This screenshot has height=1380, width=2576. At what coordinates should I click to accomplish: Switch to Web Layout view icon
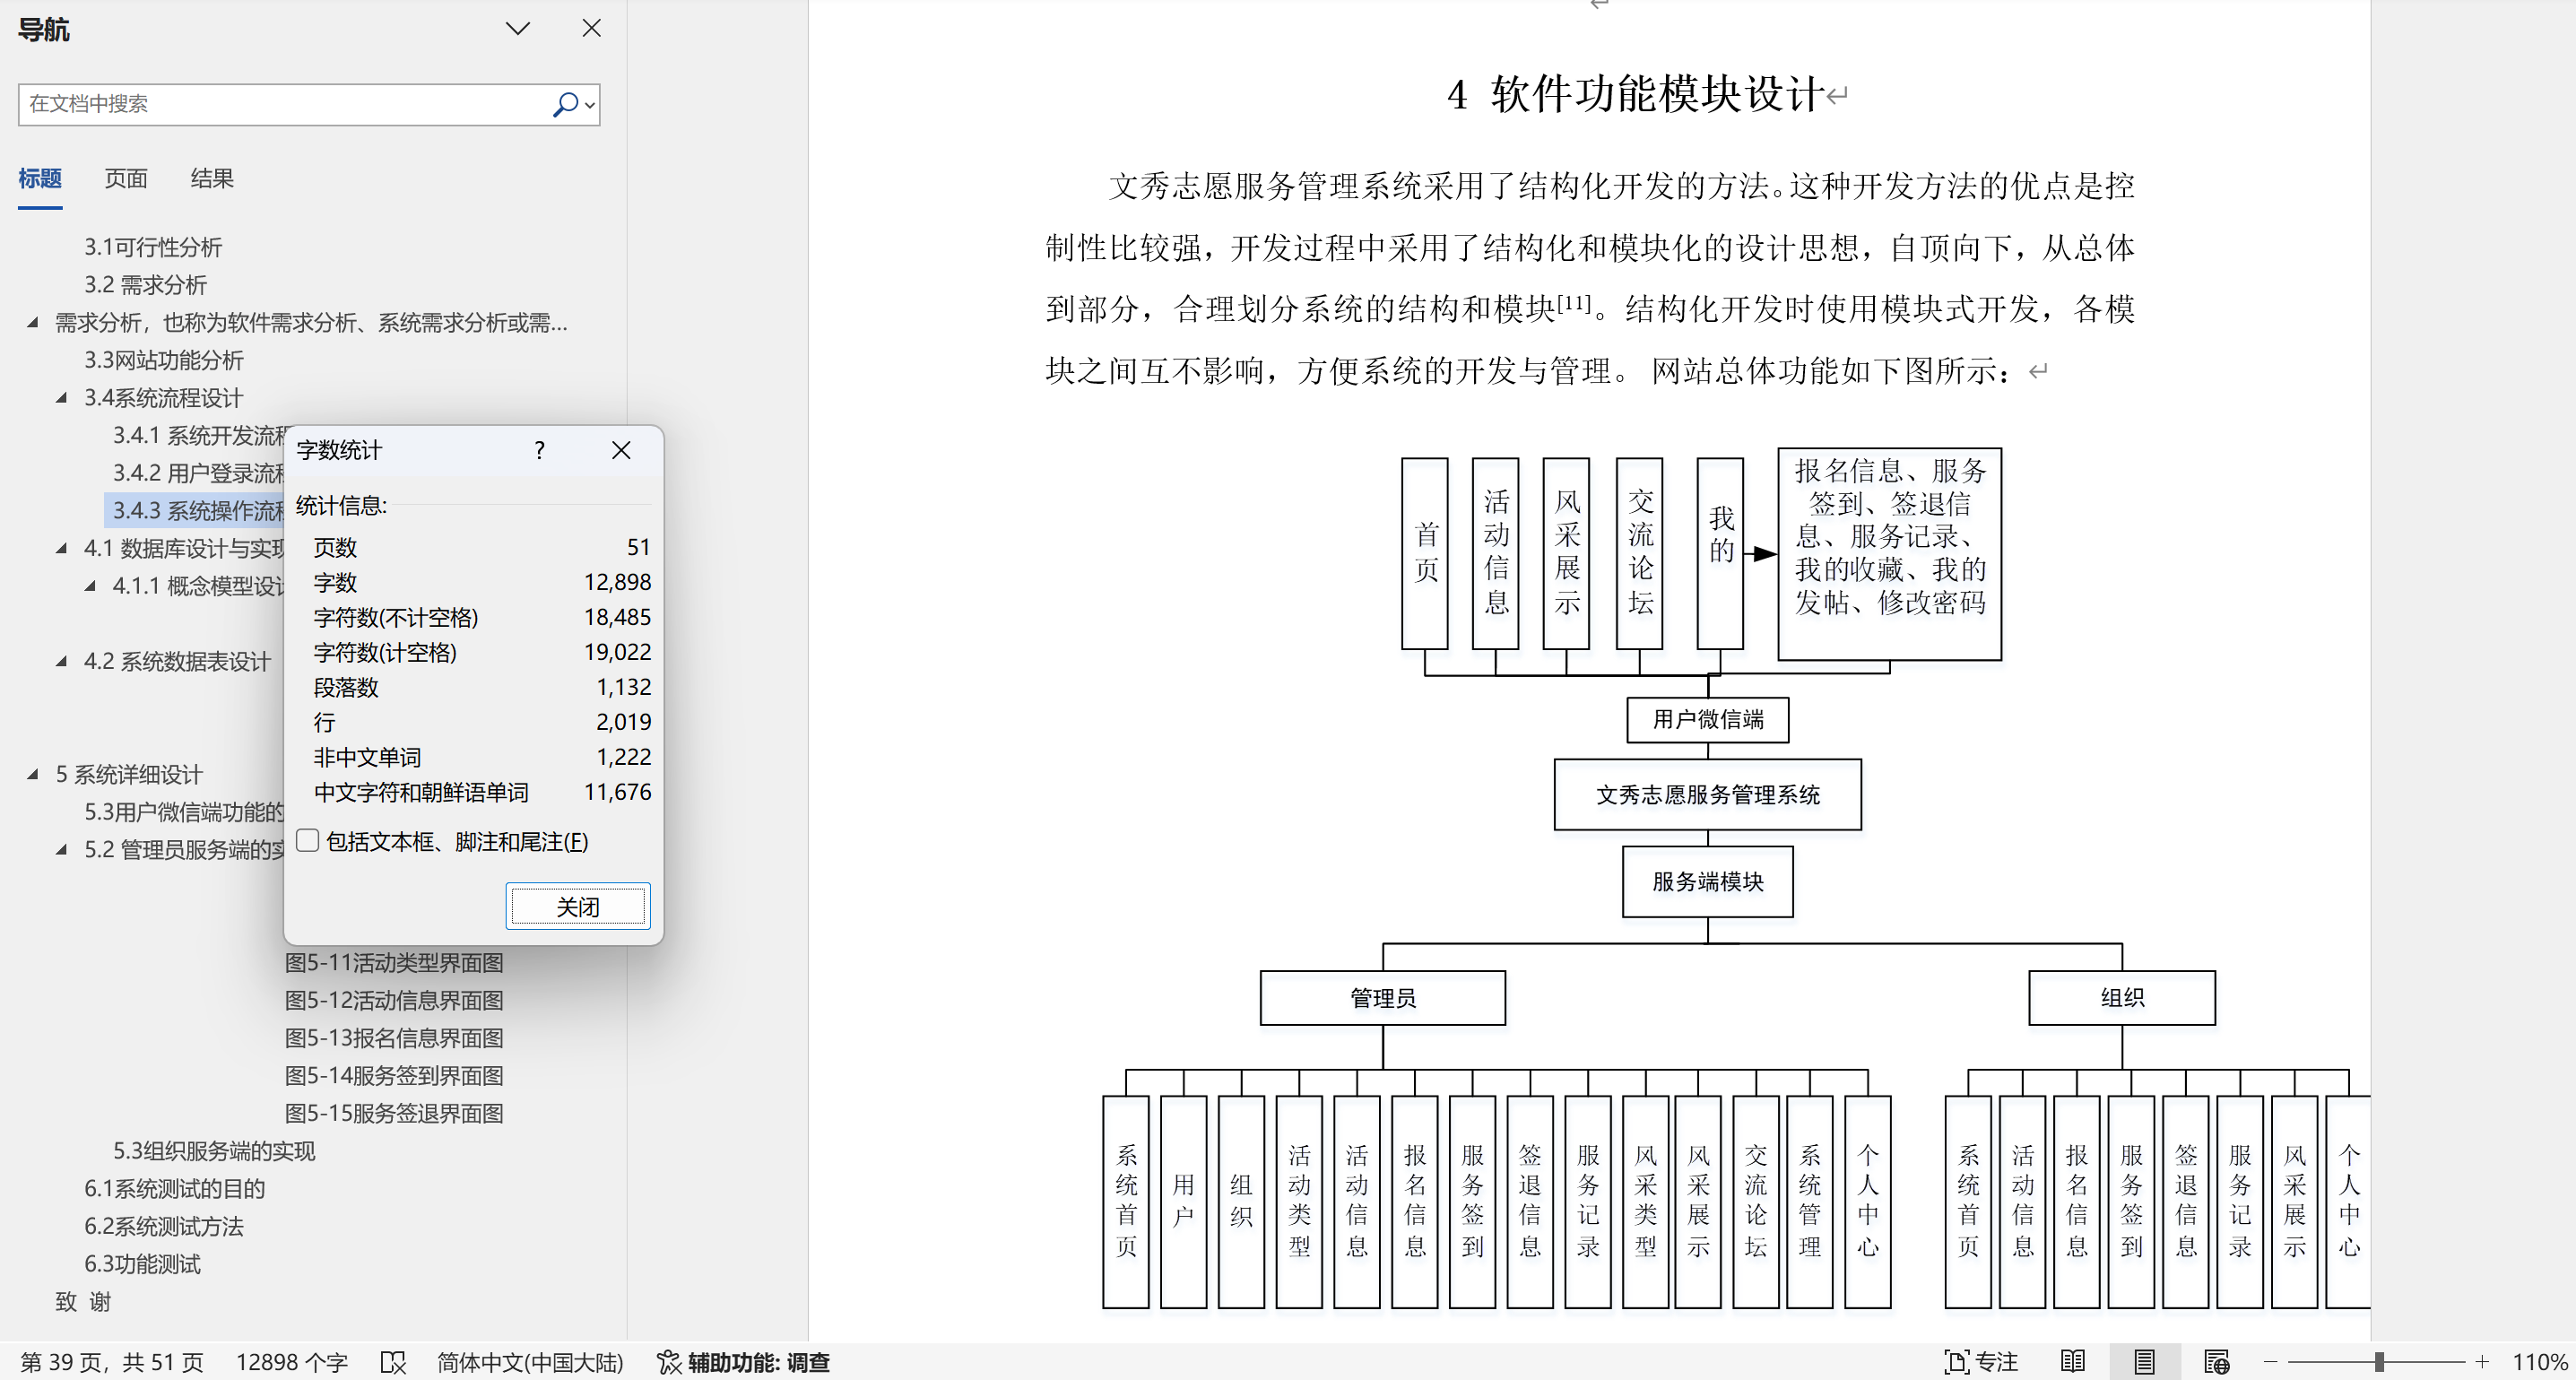(x=2216, y=1362)
